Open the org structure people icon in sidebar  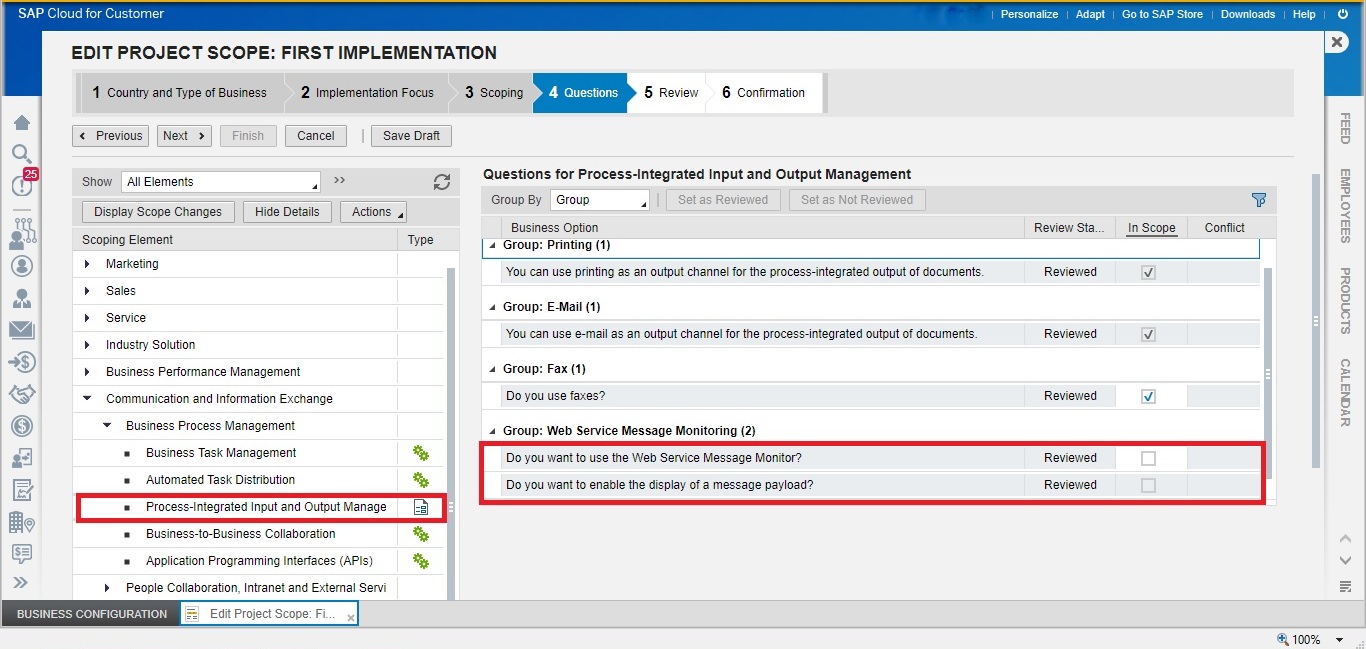click(x=22, y=233)
